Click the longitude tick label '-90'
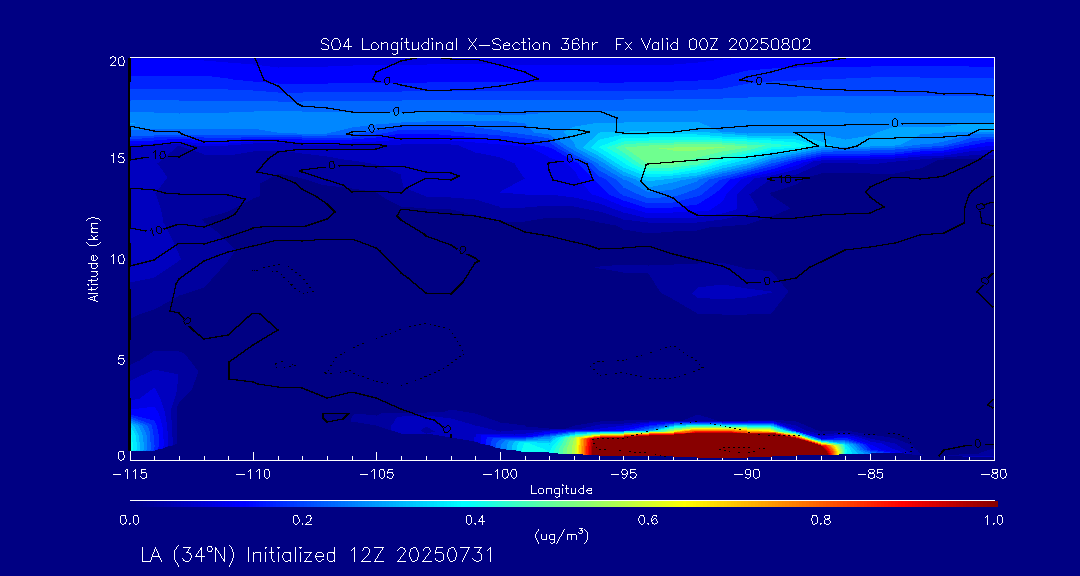The height and width of the screenshot is (576, 1080). click(x=747, y=475)
